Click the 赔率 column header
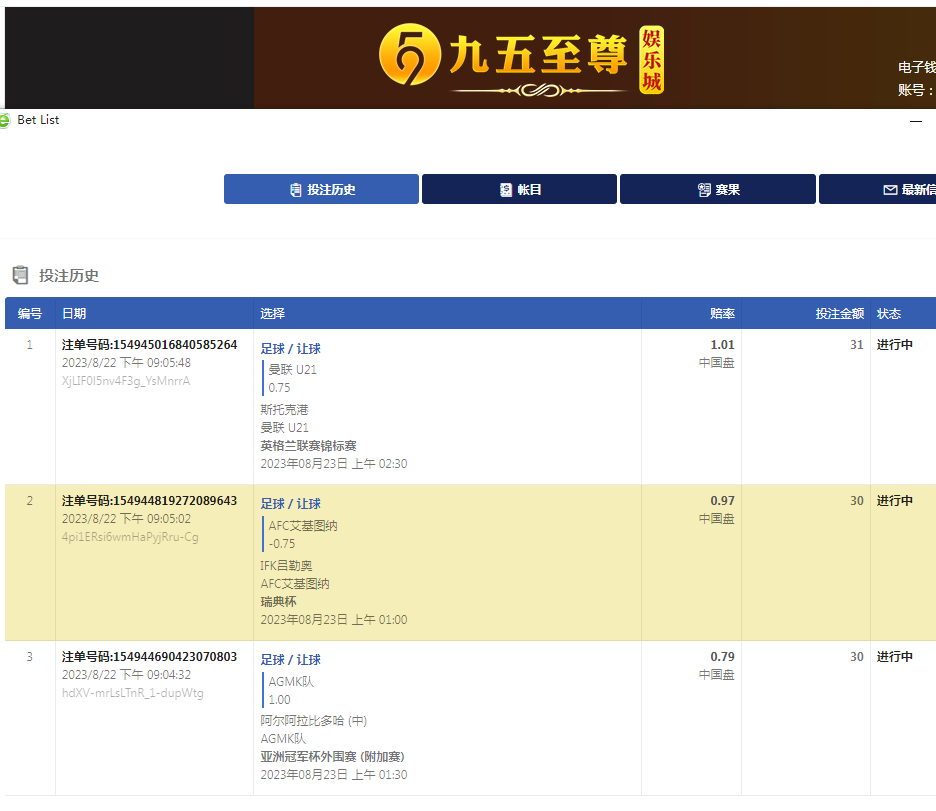 (722, 314)
